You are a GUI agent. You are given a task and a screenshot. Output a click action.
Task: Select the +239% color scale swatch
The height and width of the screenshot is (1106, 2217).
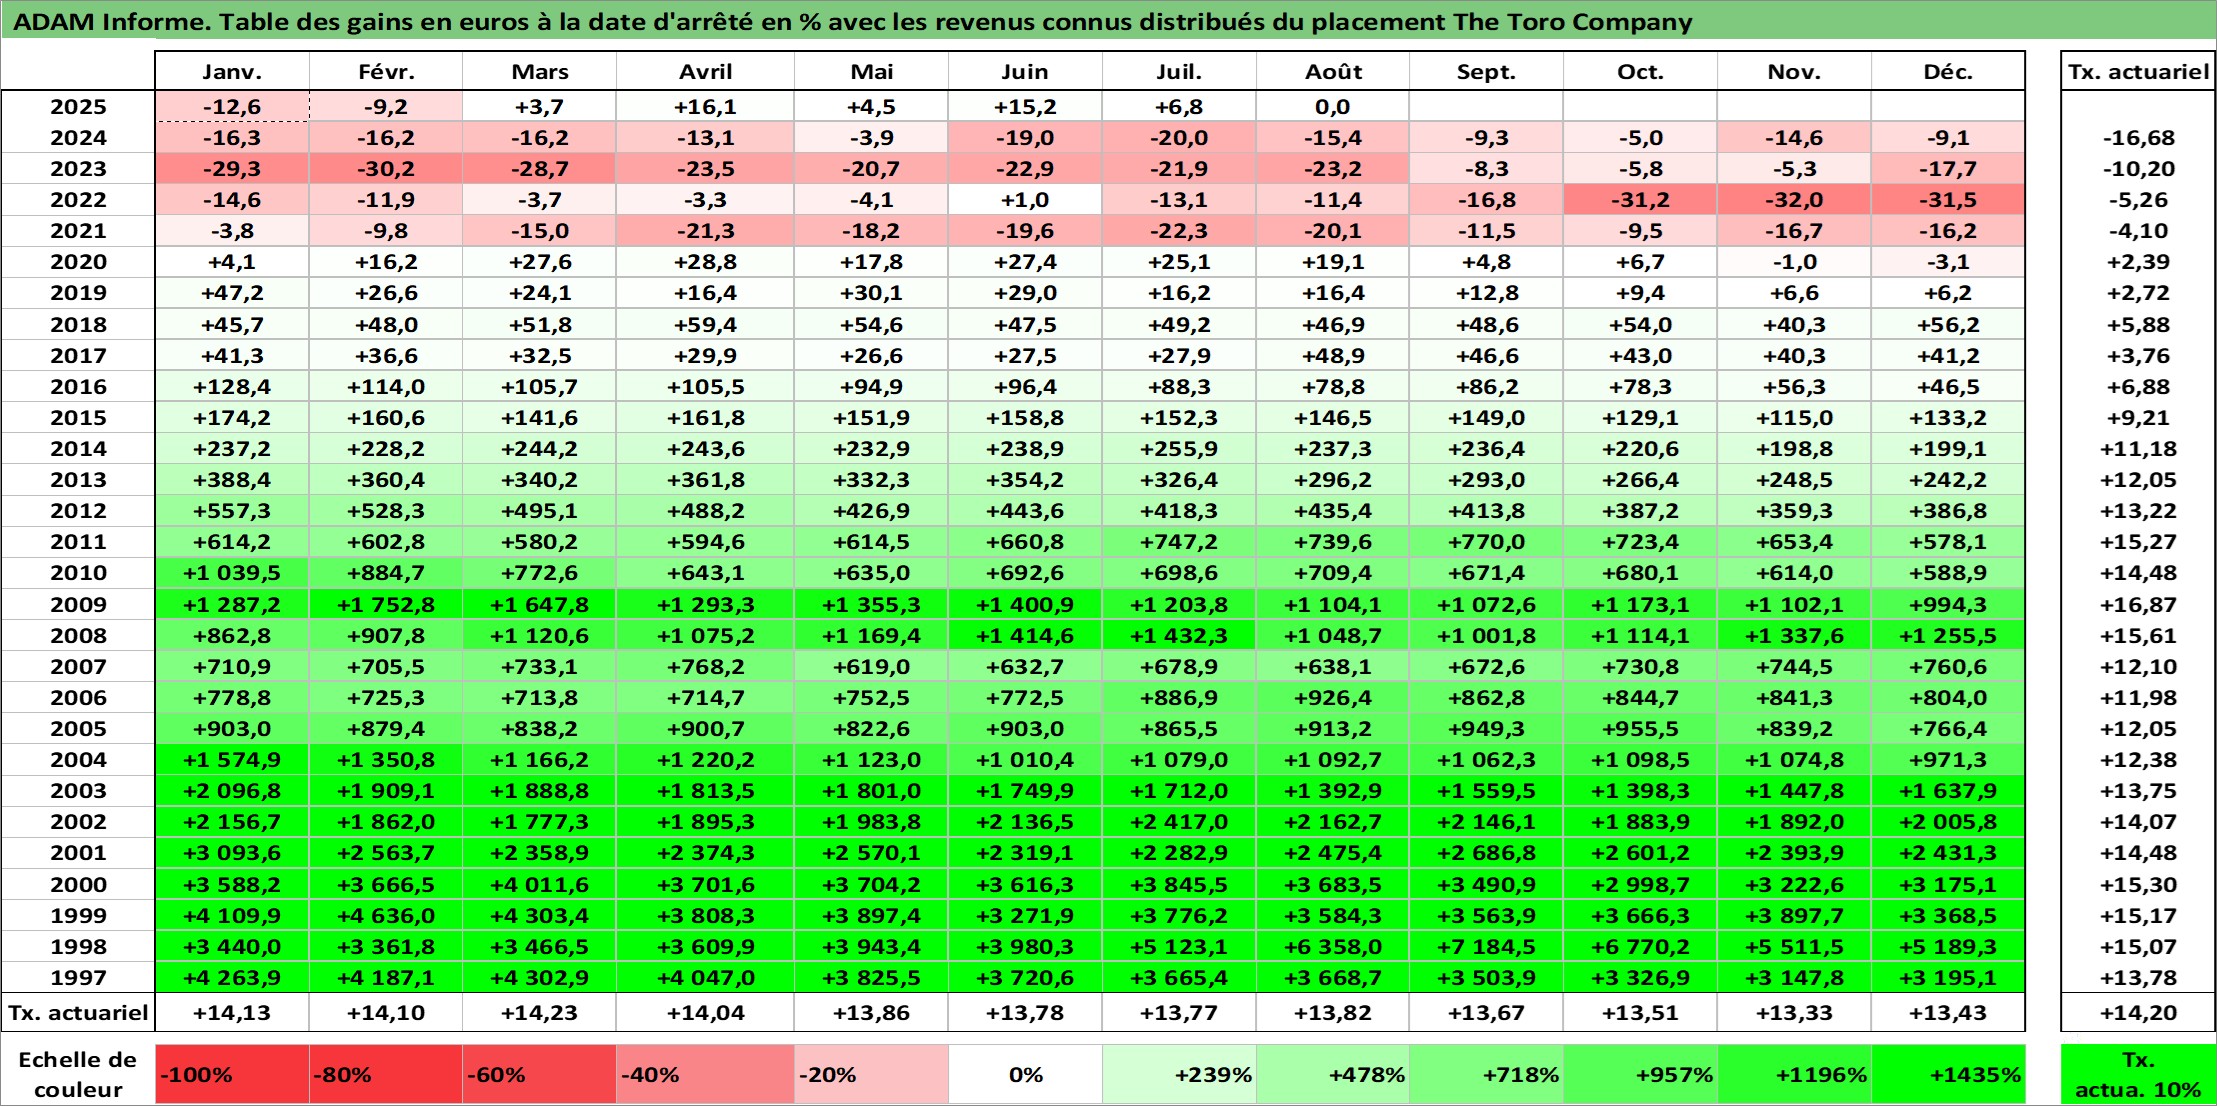1180,1074
